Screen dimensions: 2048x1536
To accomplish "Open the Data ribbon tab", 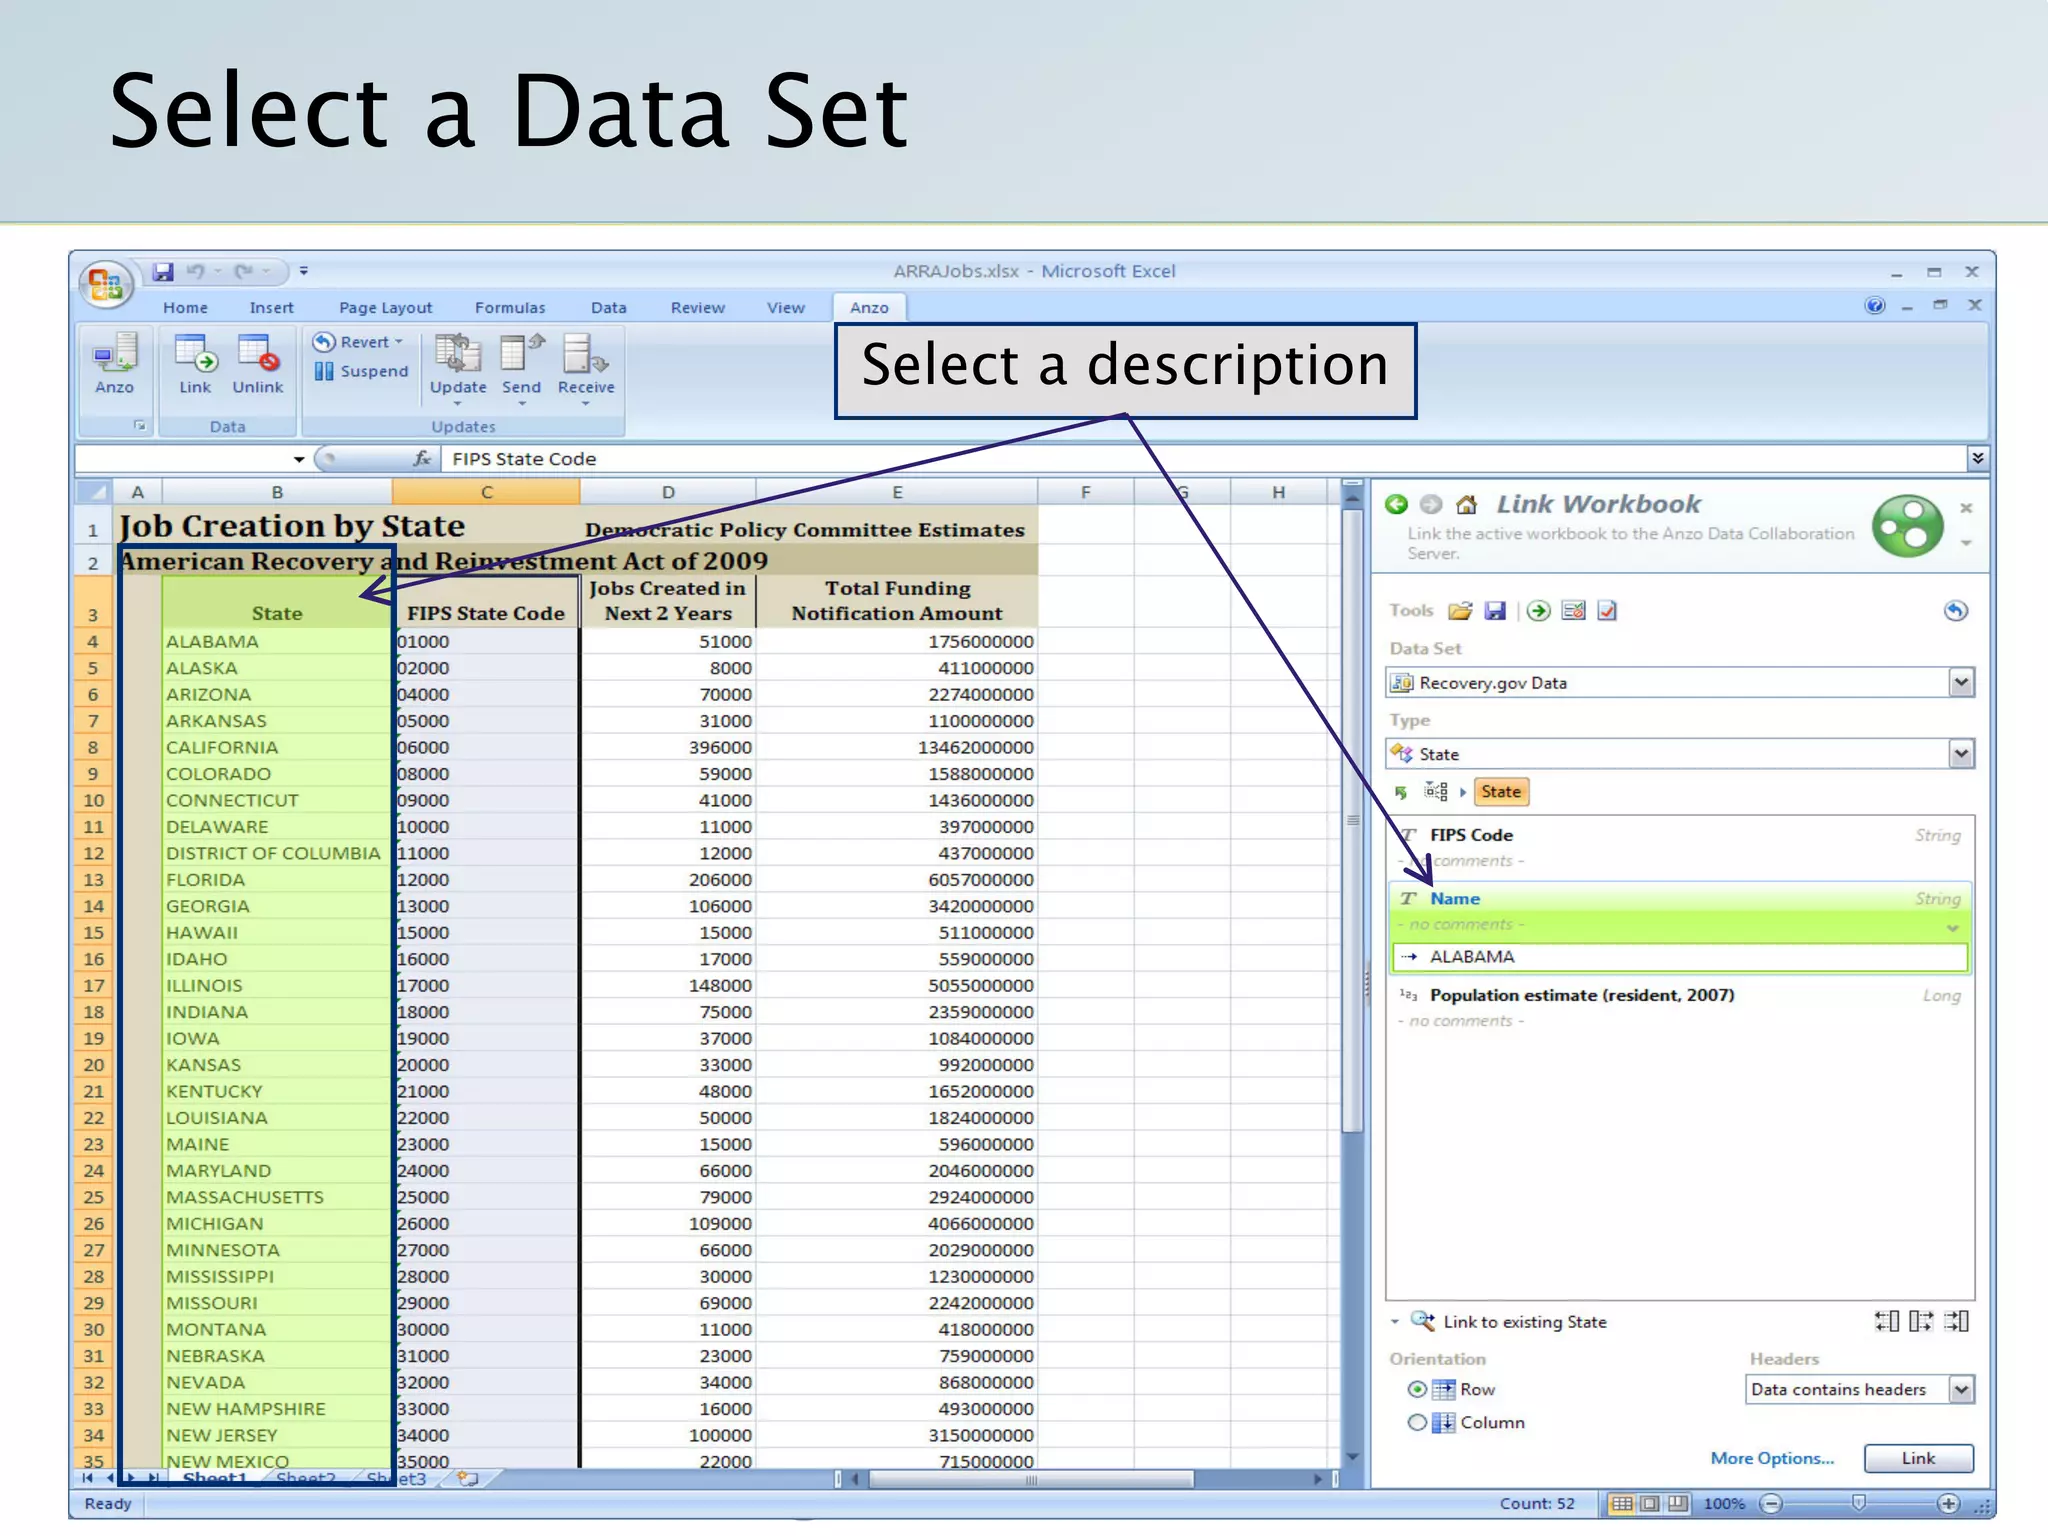I will click(x=608, y=307).
